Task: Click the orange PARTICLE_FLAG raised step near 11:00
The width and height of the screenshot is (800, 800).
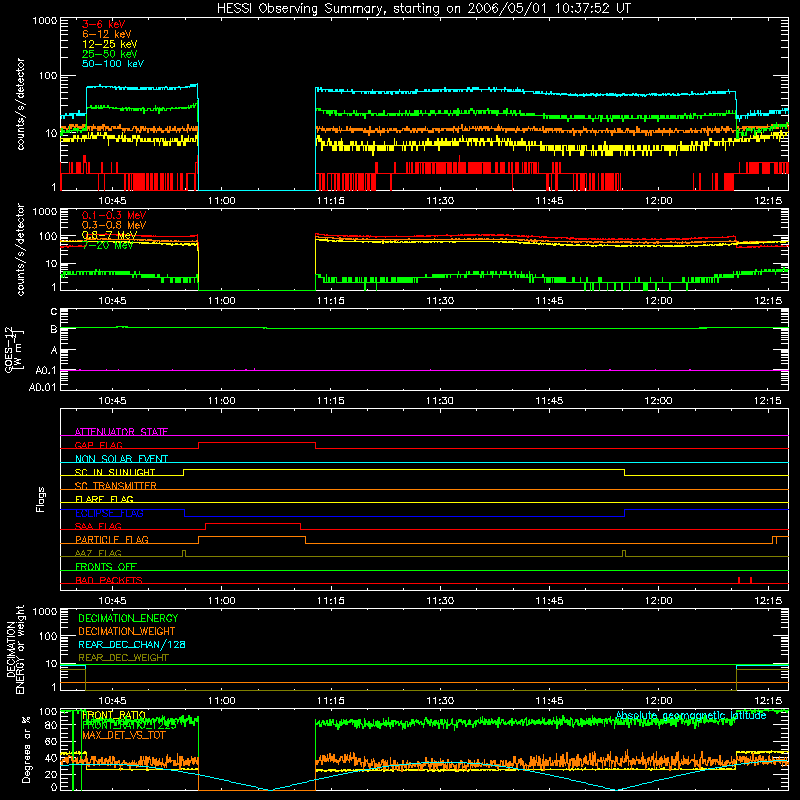Action: coord(252,537)
